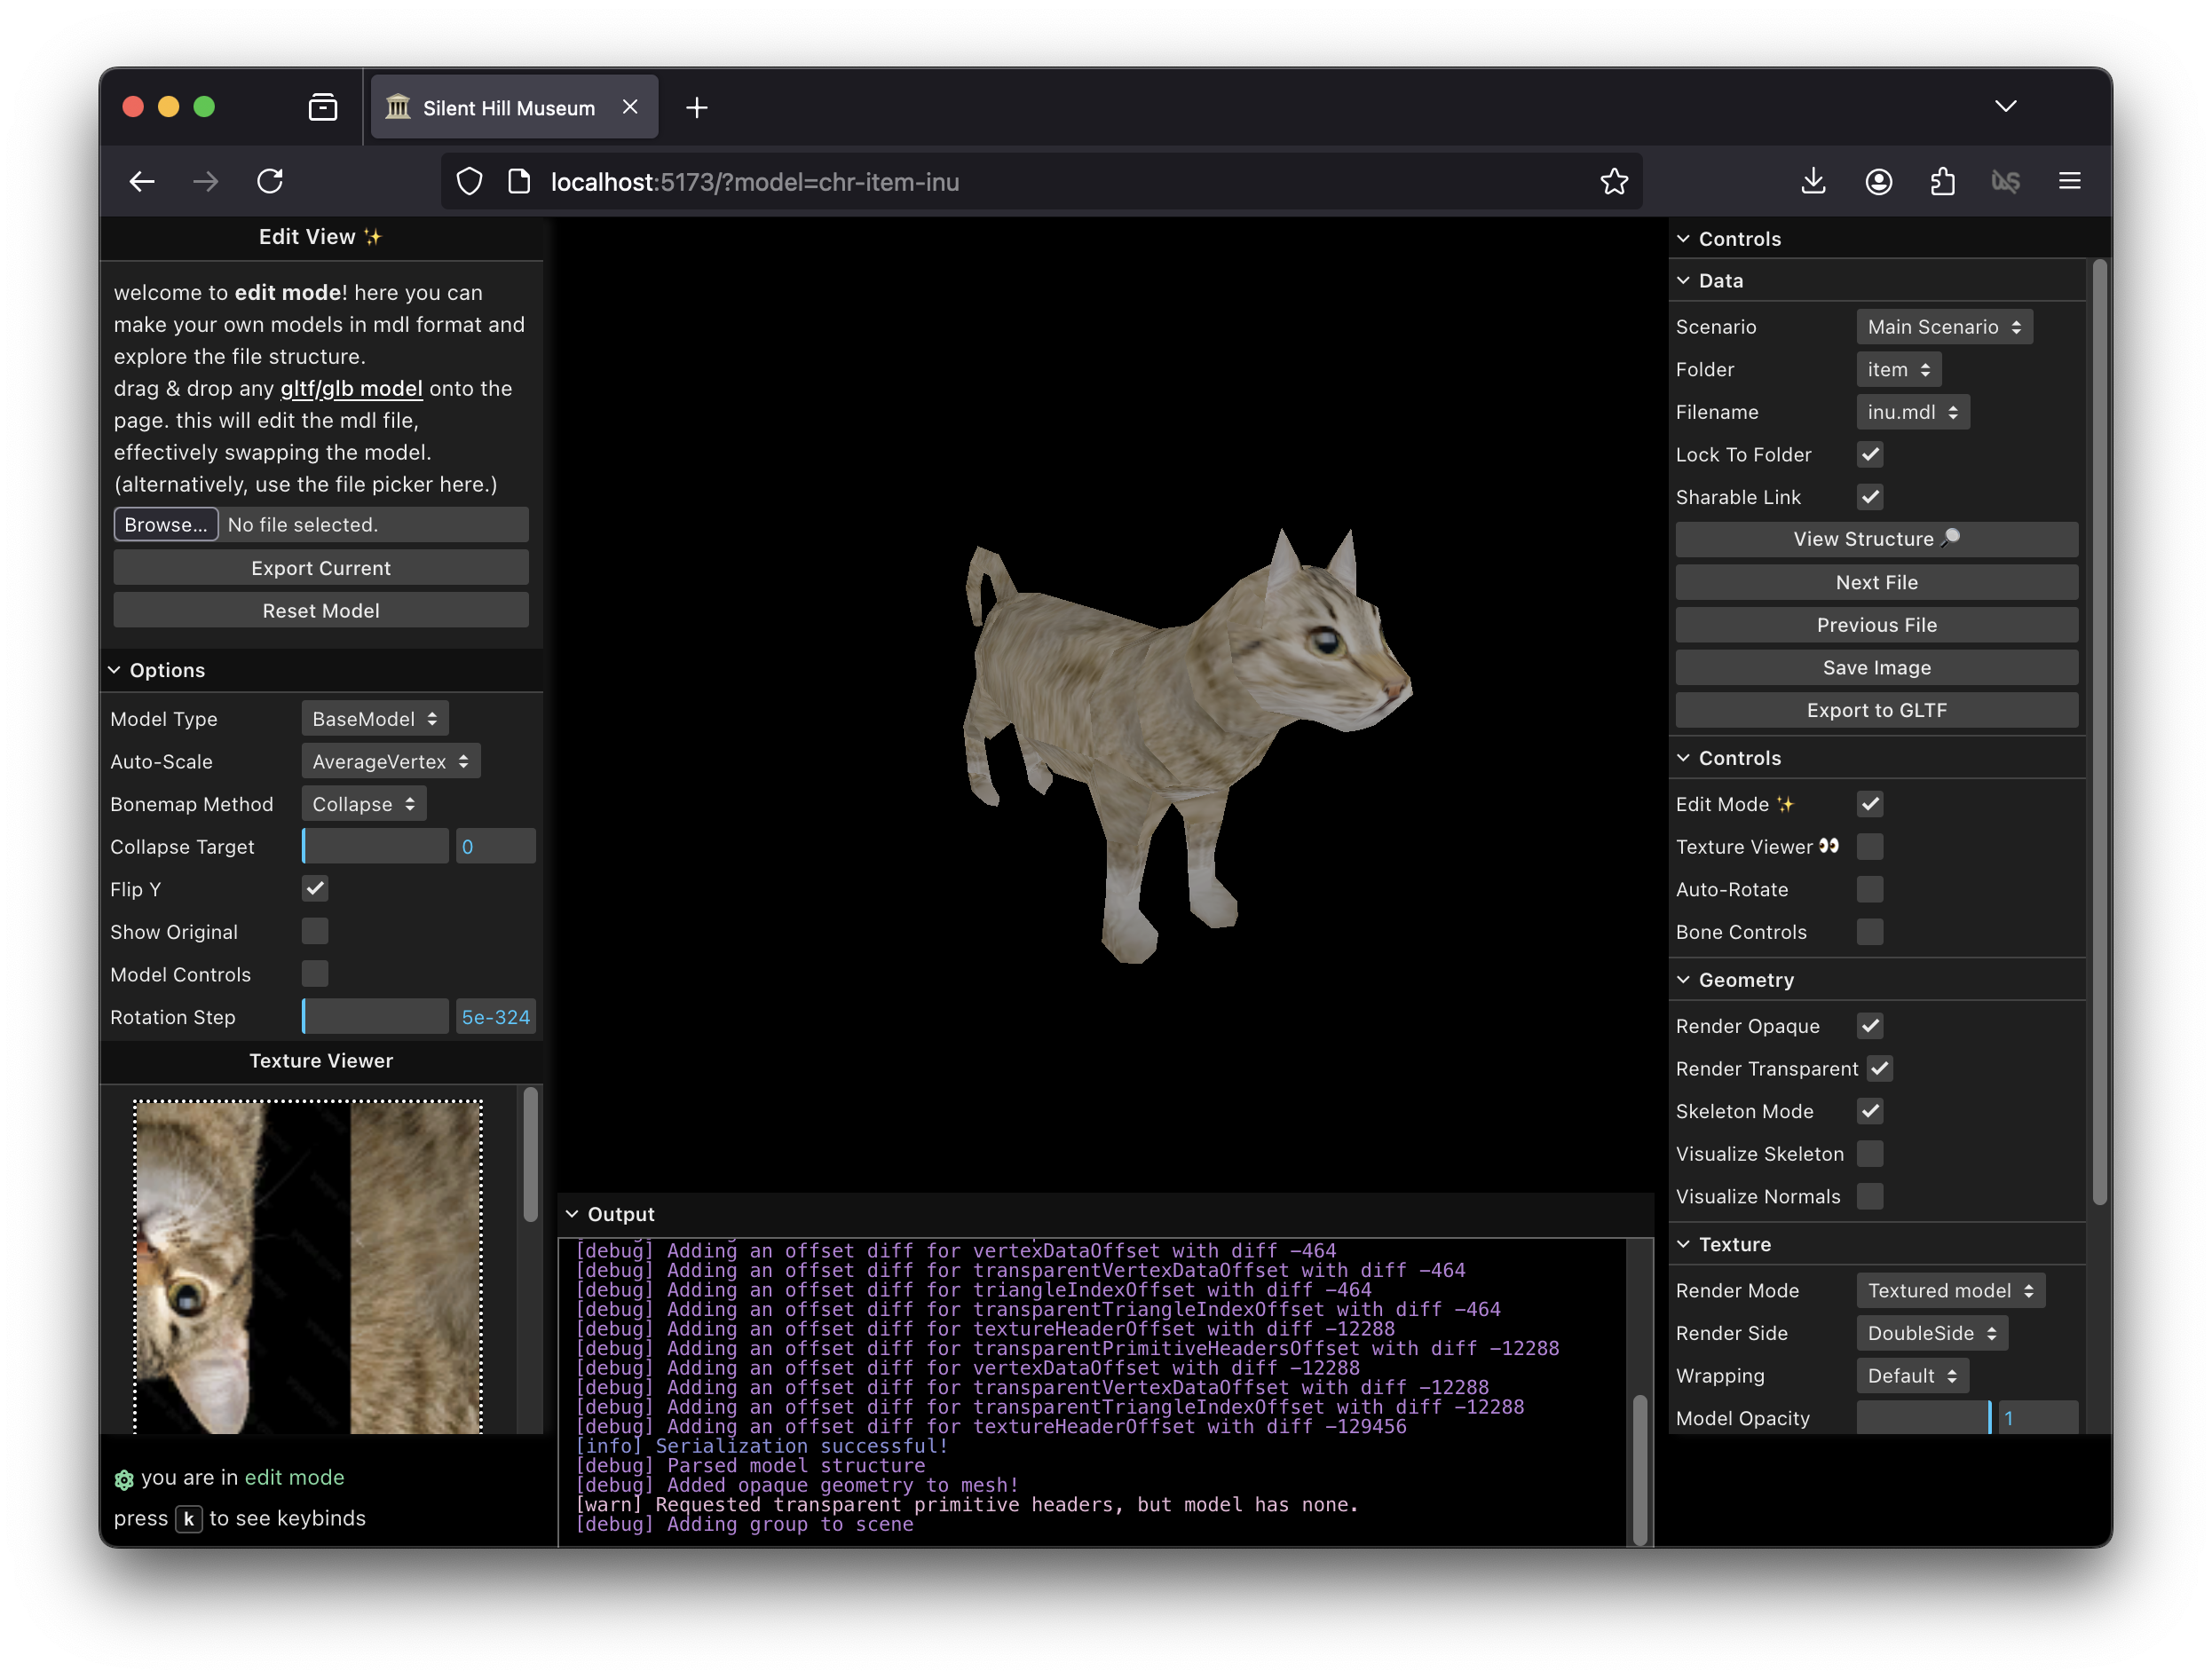
Task: Open the Scenario dropdown showing Main Scenario
Action: (1943, 326)
